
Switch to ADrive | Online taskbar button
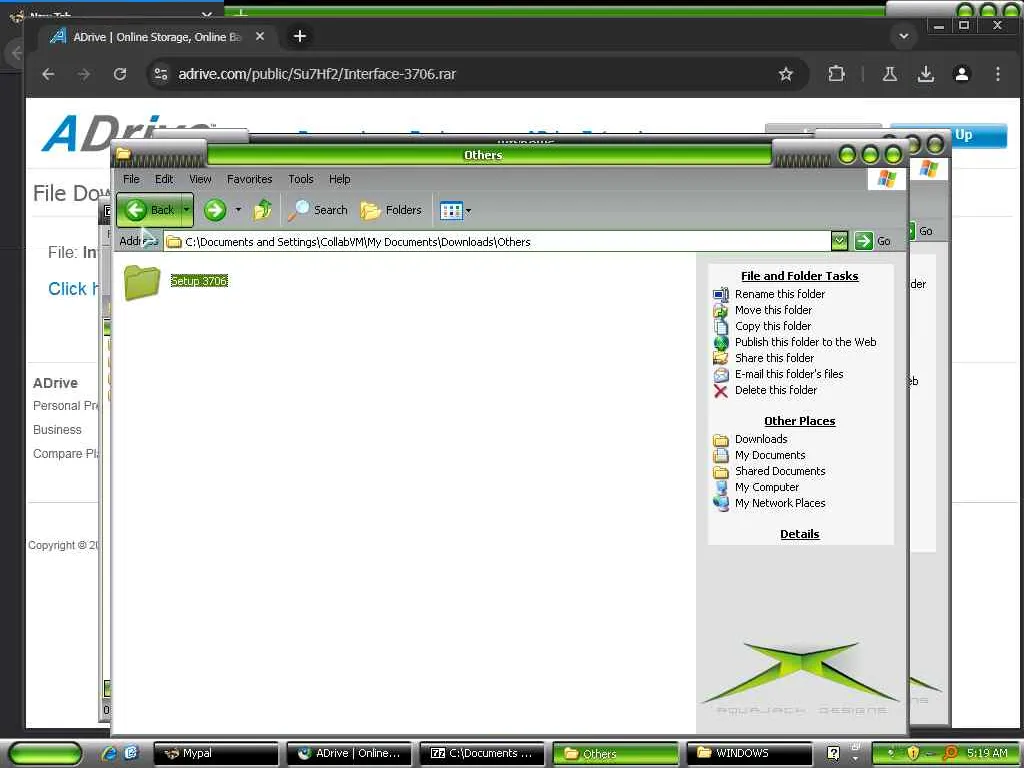click(349, 754)
